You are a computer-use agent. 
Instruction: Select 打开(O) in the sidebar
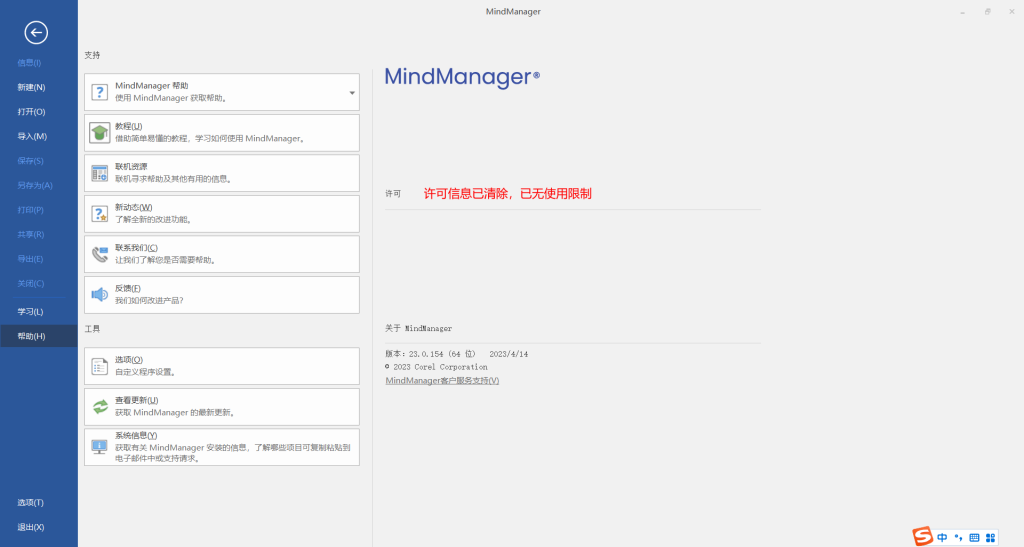click(31, 112)
